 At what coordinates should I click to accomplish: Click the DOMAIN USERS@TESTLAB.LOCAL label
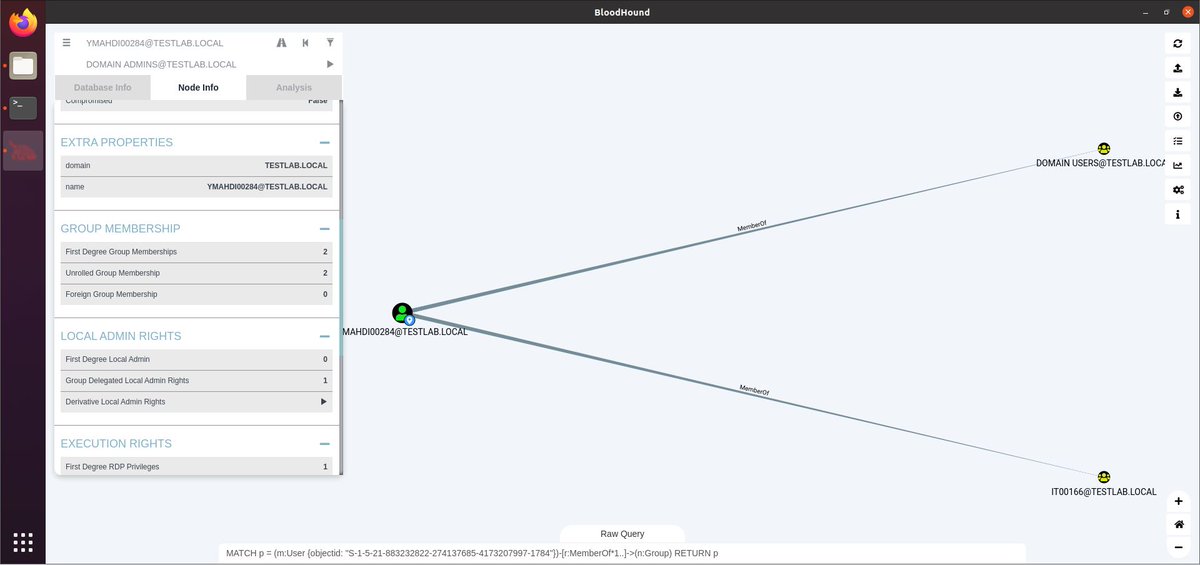pos(1103,163)
